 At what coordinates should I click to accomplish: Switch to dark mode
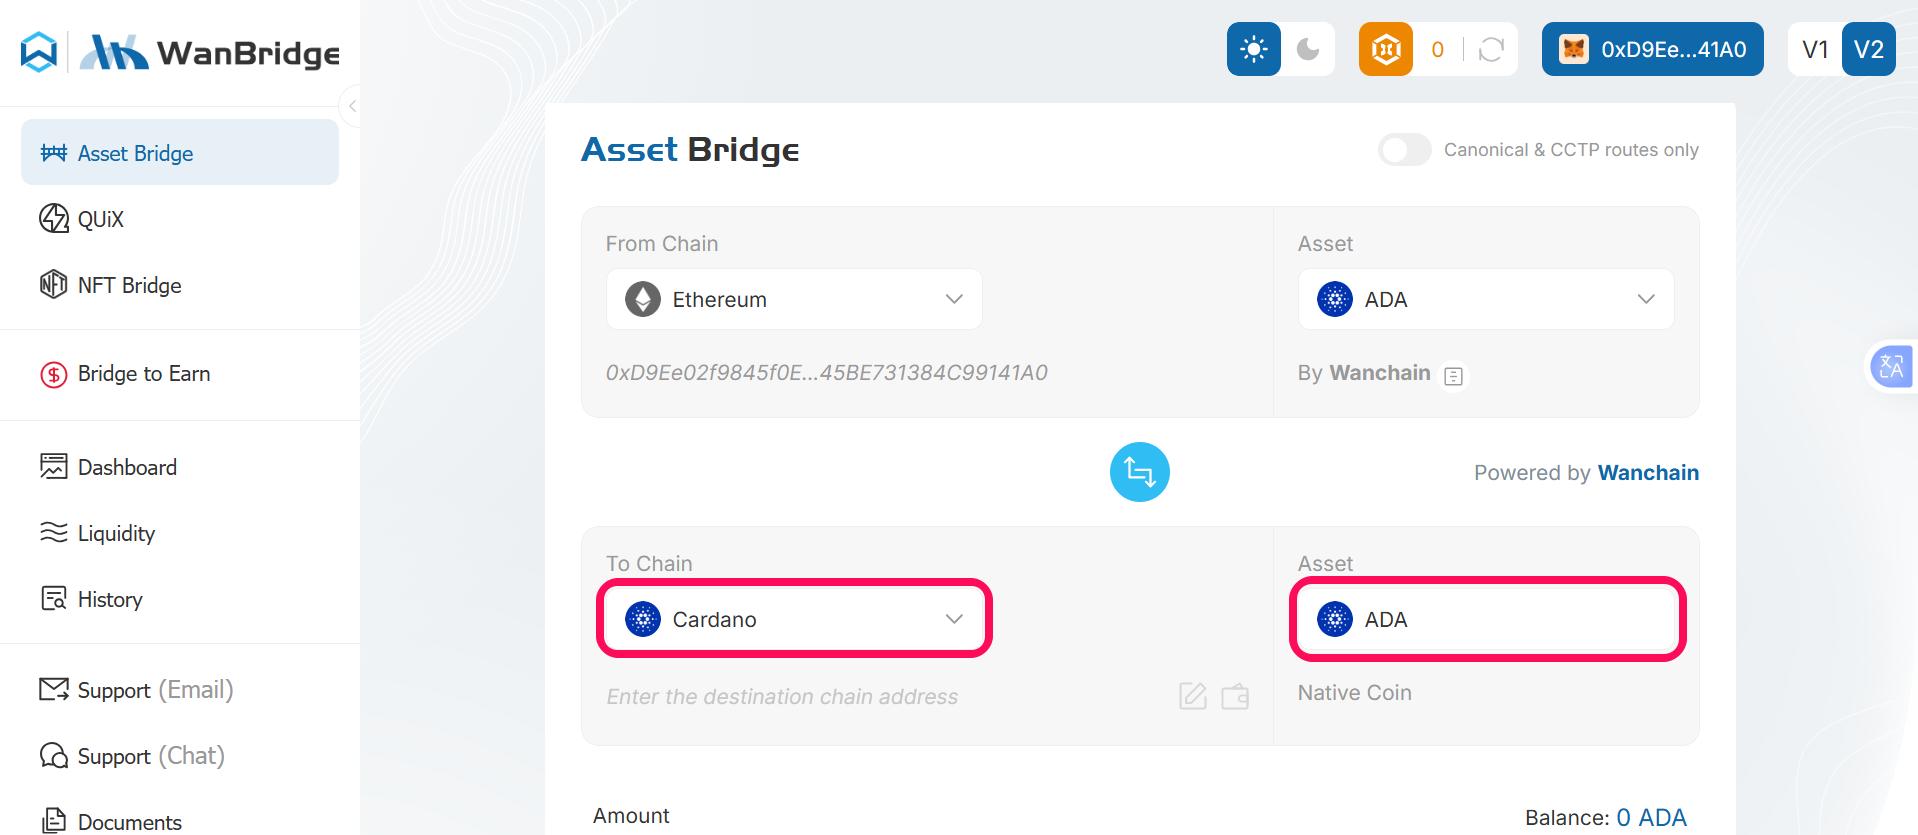click(x=1307, y=47)
